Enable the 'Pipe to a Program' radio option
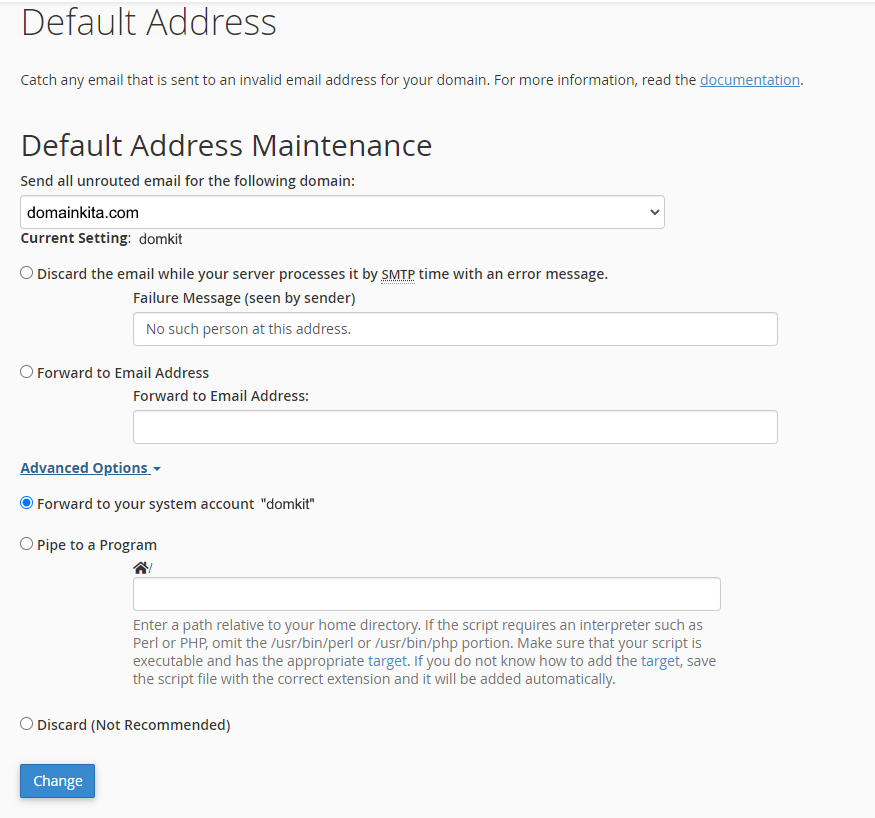The width and height of the screenshot is (875, 818). pos(27,544)
